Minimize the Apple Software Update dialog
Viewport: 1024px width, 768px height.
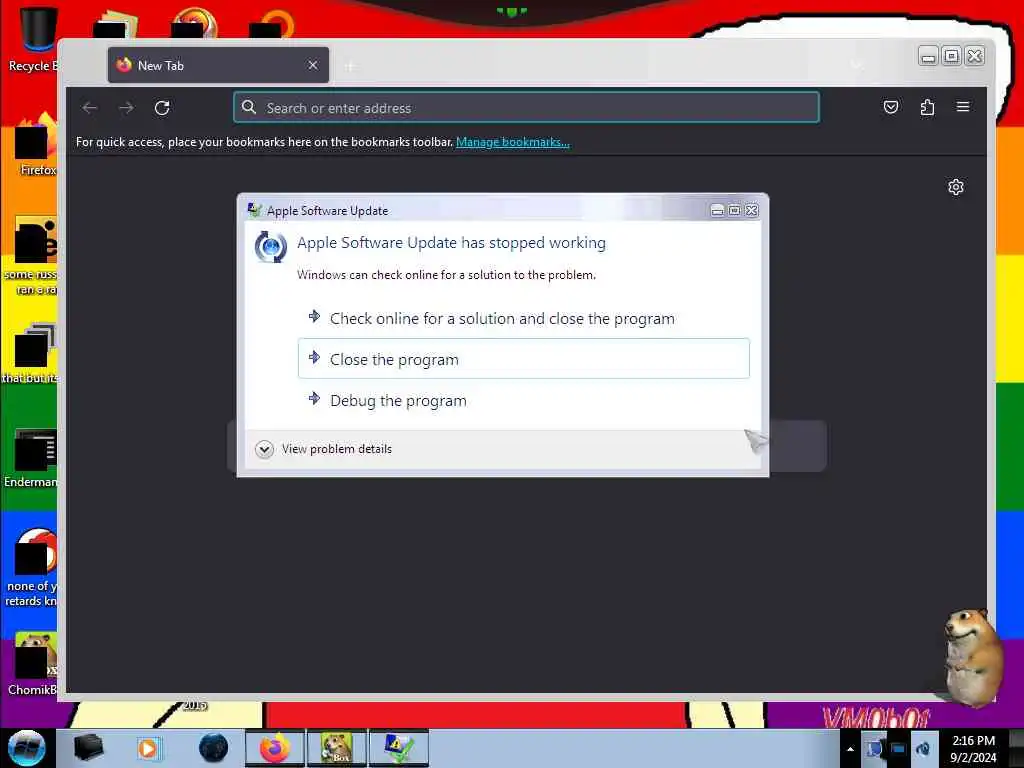click(717, 210)
